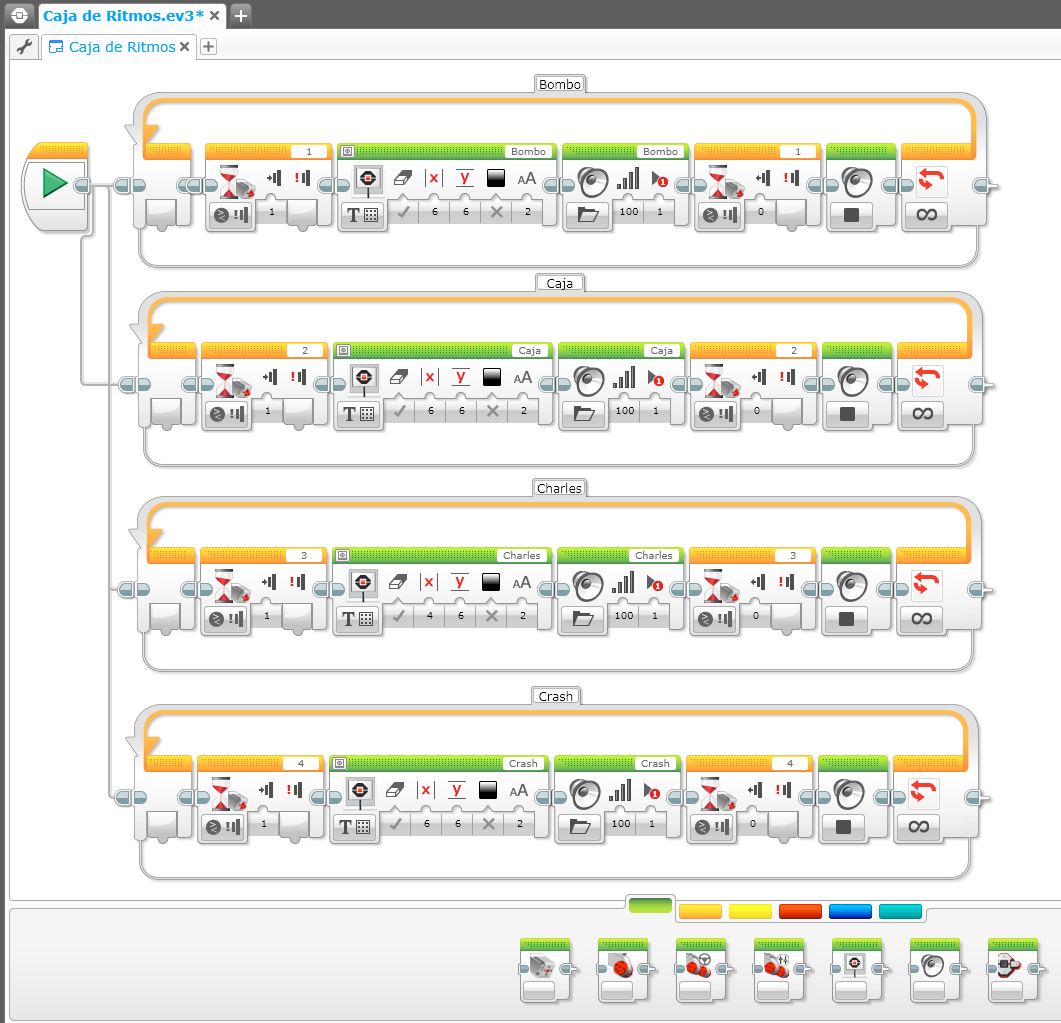Click the Bombo file name field on Sound block
The width and height of the screenshot is (1061, 1023).
(x=660, y=152)
